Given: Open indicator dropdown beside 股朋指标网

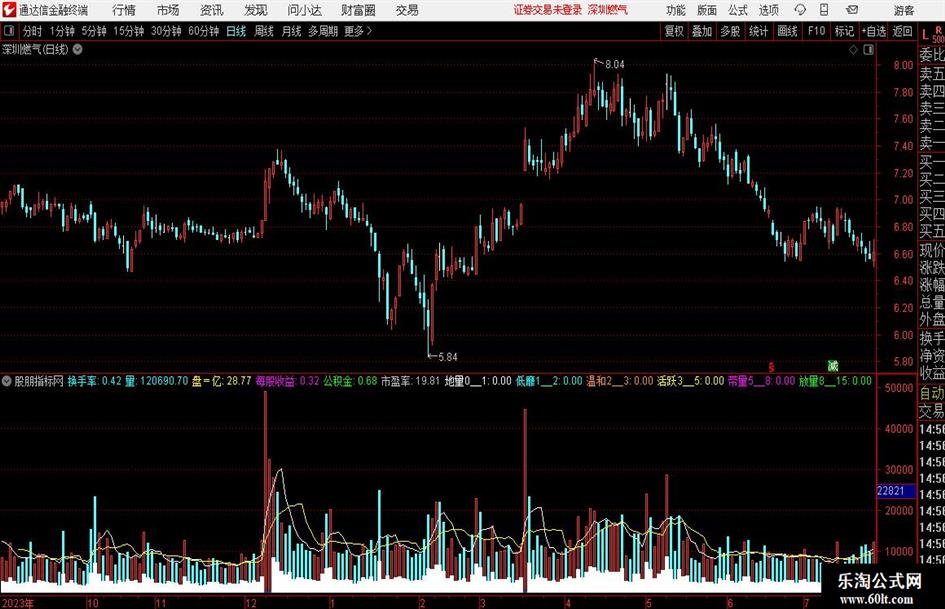Looking at the screenshot, I should [7, 381].
